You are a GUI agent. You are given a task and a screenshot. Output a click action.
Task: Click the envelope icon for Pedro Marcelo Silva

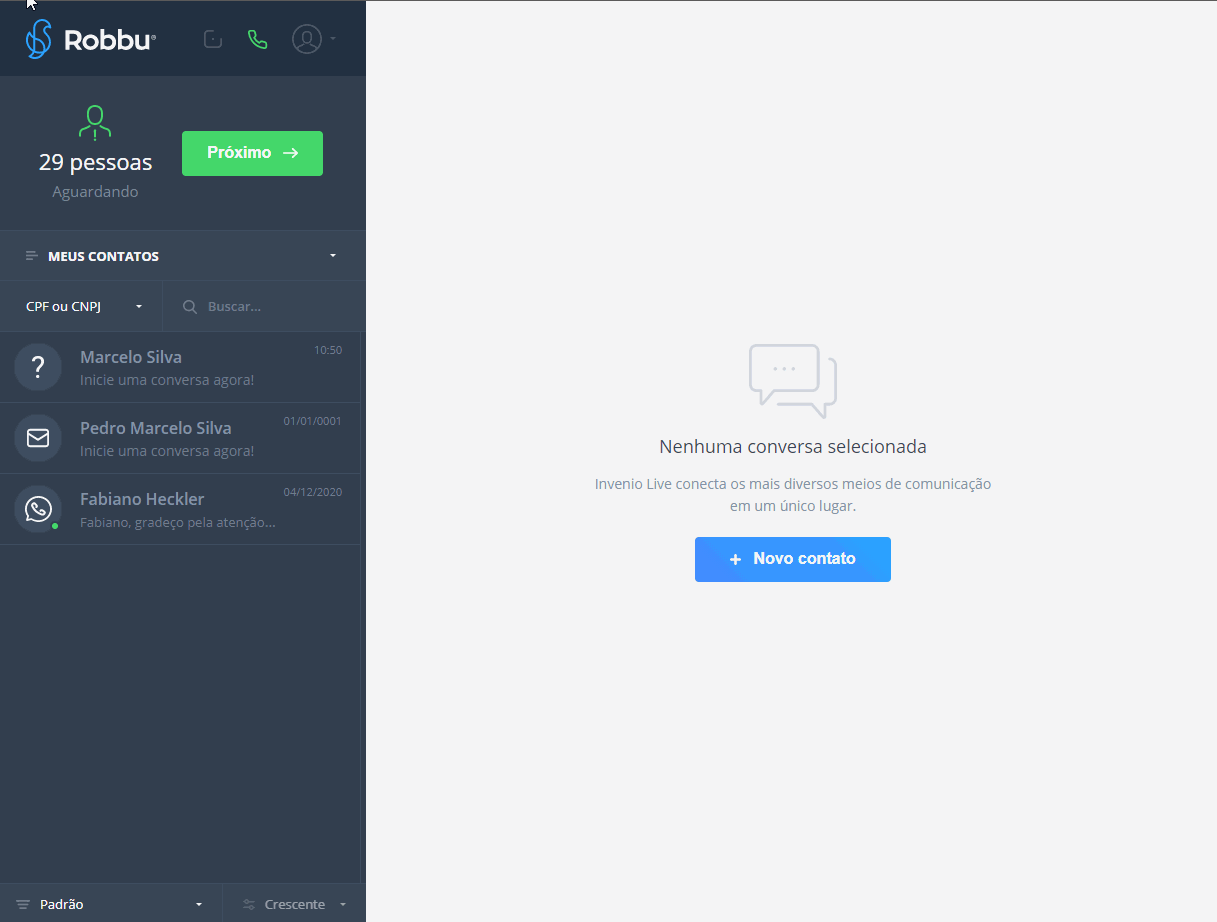point(38,438)
